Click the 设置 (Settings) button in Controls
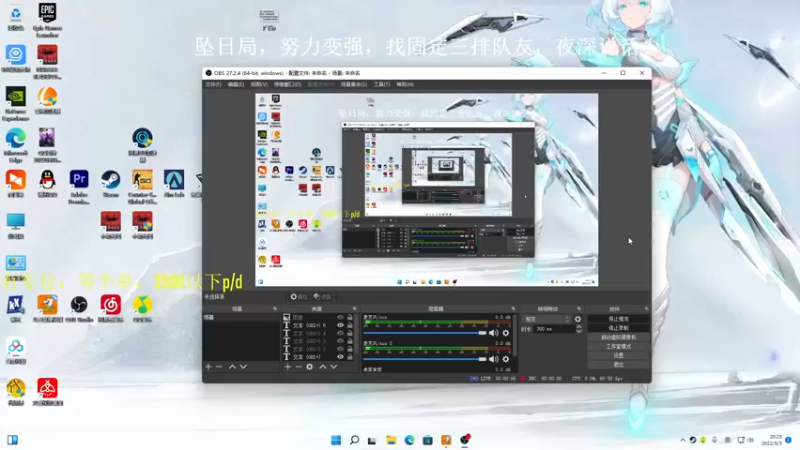The width and height of the screenshot is (800, 450). 618,356
